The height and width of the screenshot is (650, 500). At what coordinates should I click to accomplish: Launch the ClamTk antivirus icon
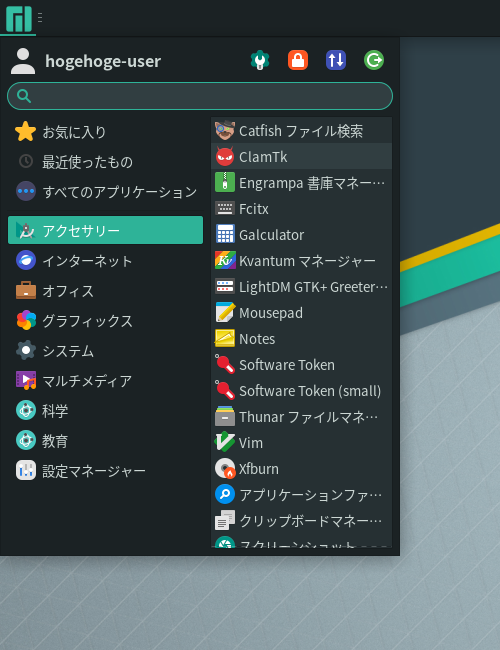[225, 157]
